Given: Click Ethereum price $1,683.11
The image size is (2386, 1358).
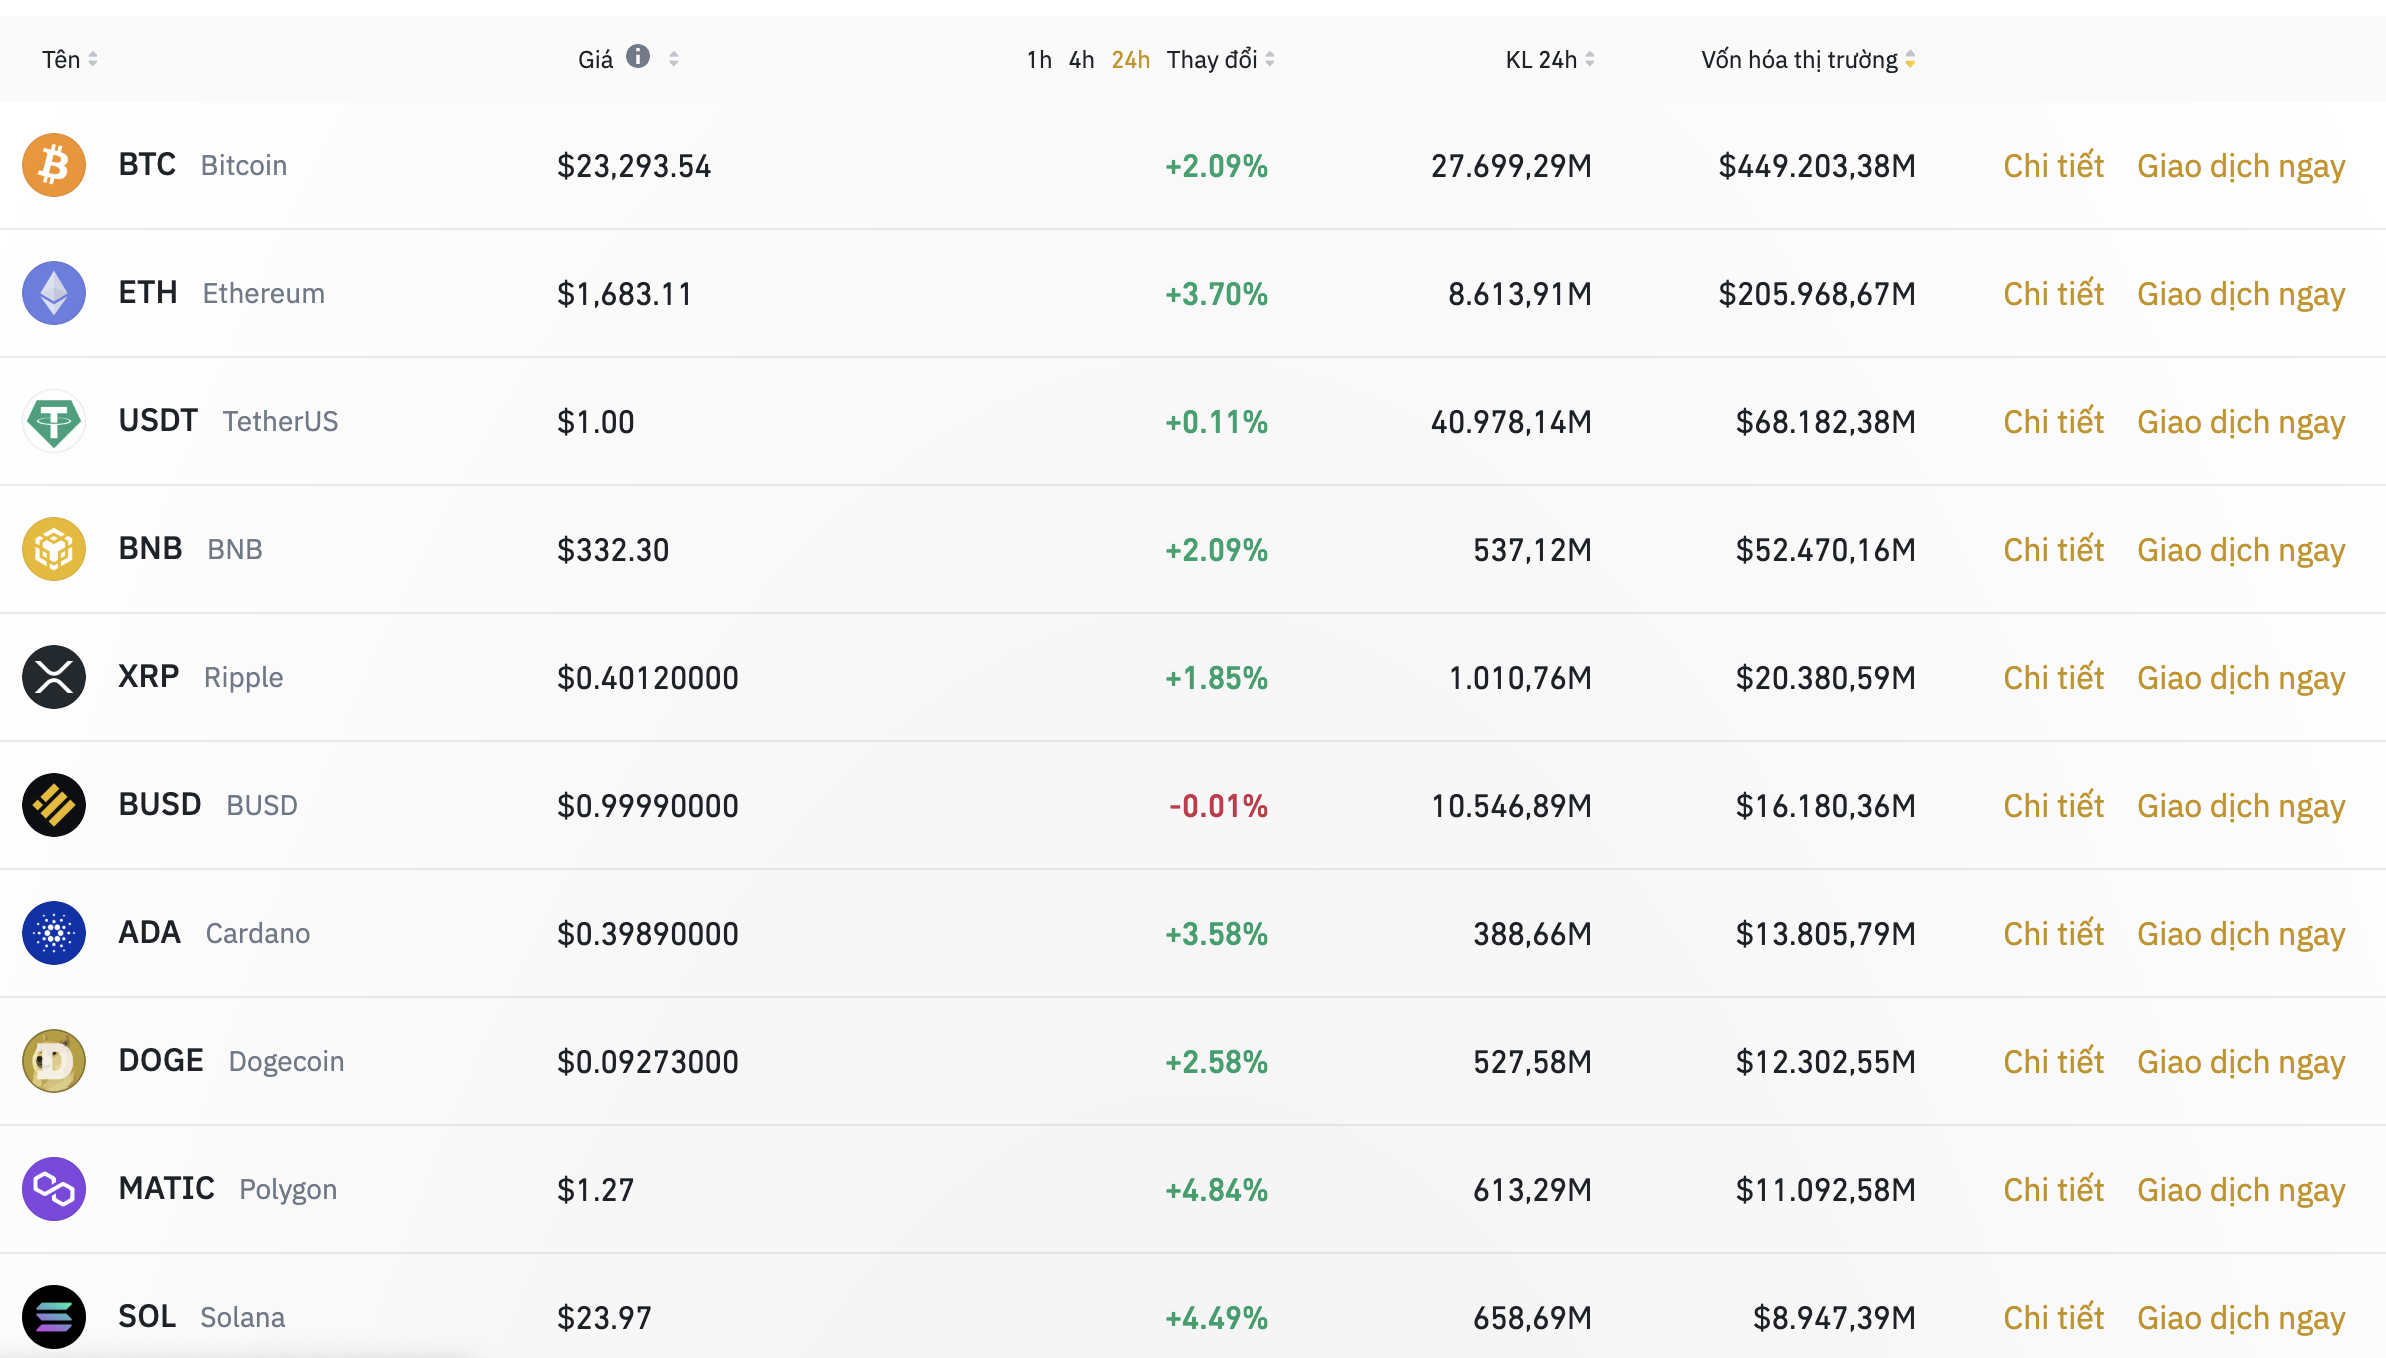Looking at the screenshot, I should tap(624, 294).
